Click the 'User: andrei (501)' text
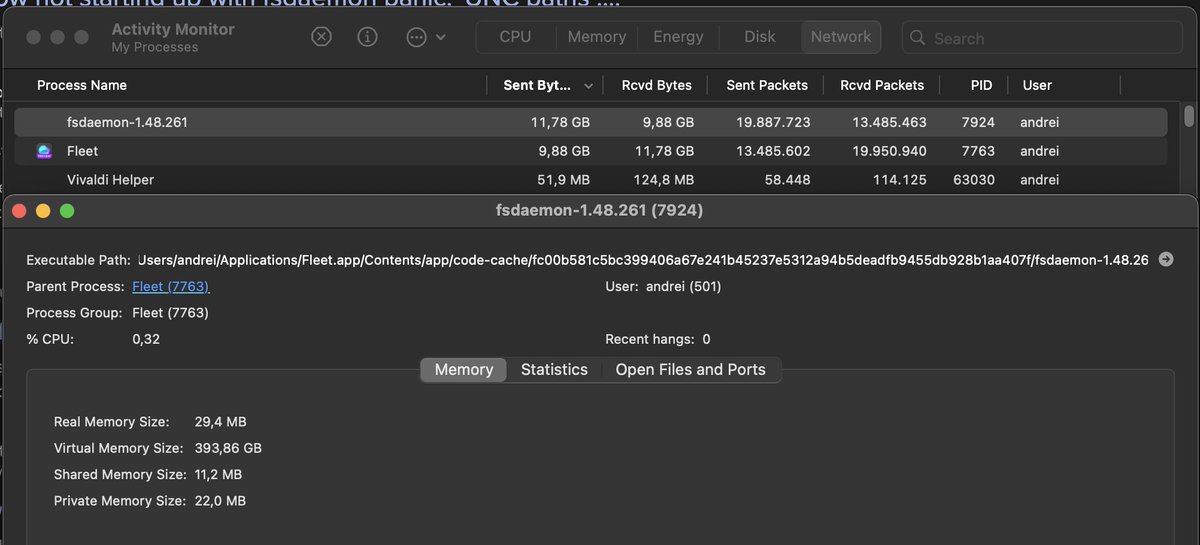Screen dimensions: 1200x545 (663, 286)
